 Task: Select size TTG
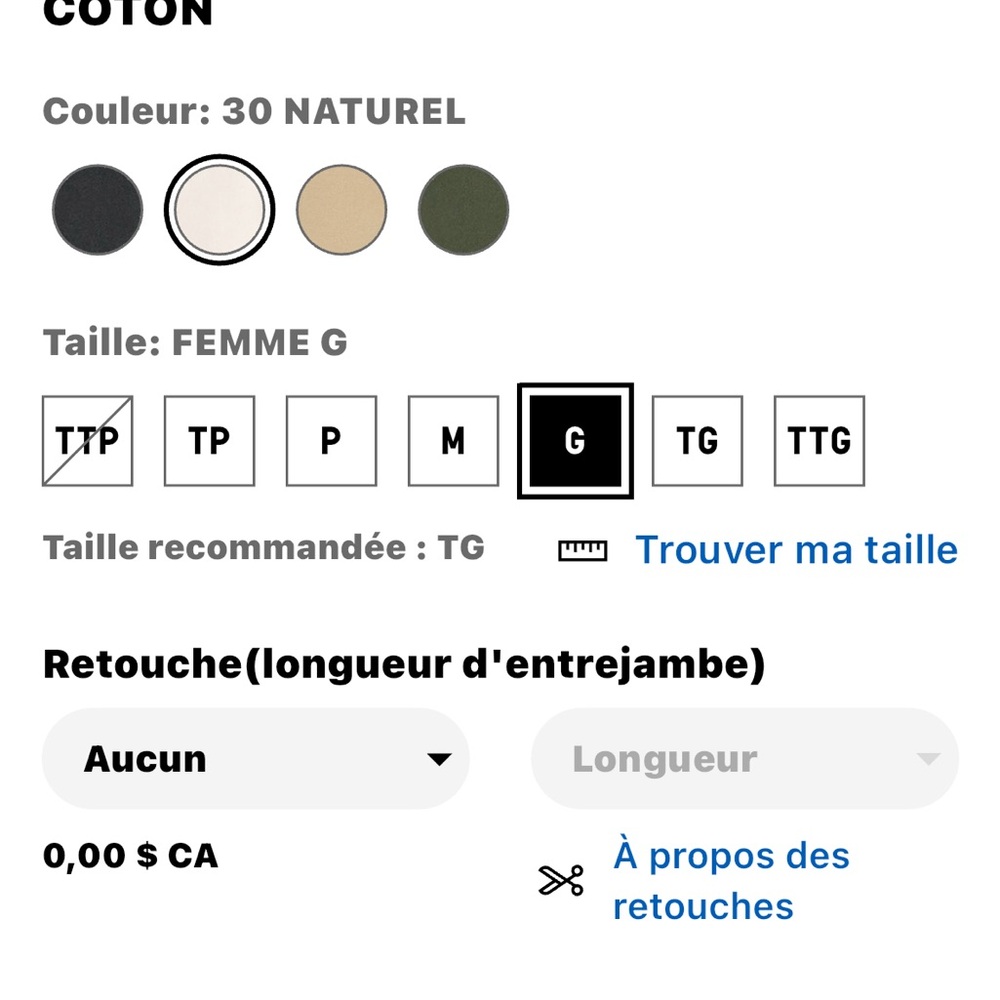click(x=820, y=441)
